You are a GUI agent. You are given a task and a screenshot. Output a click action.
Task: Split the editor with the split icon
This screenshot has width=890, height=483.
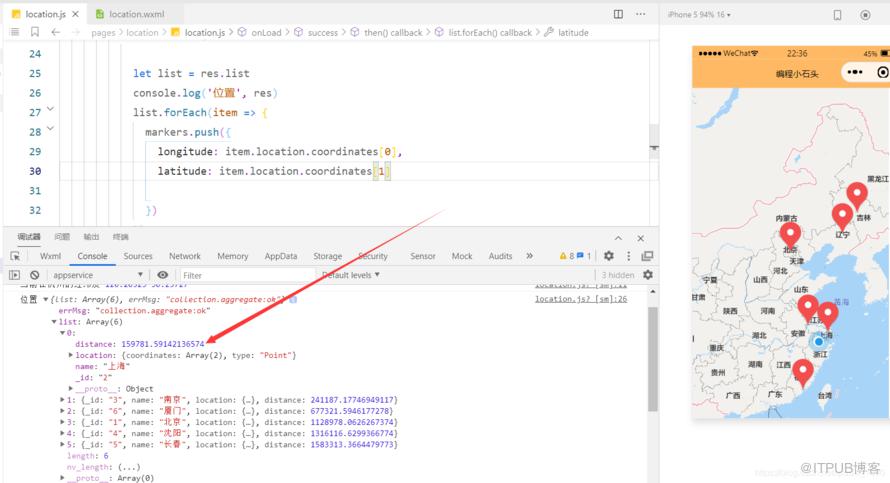[618, 14]
